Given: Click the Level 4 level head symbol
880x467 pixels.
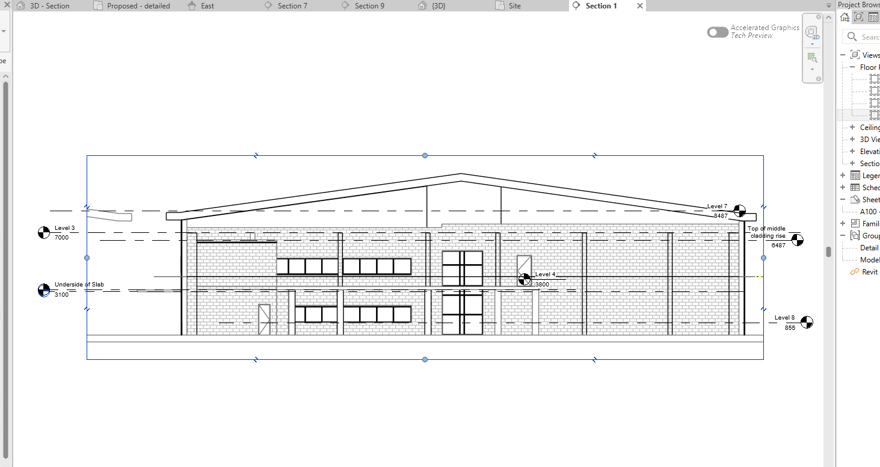Looking at the screenshot, I should coord(524,280).
